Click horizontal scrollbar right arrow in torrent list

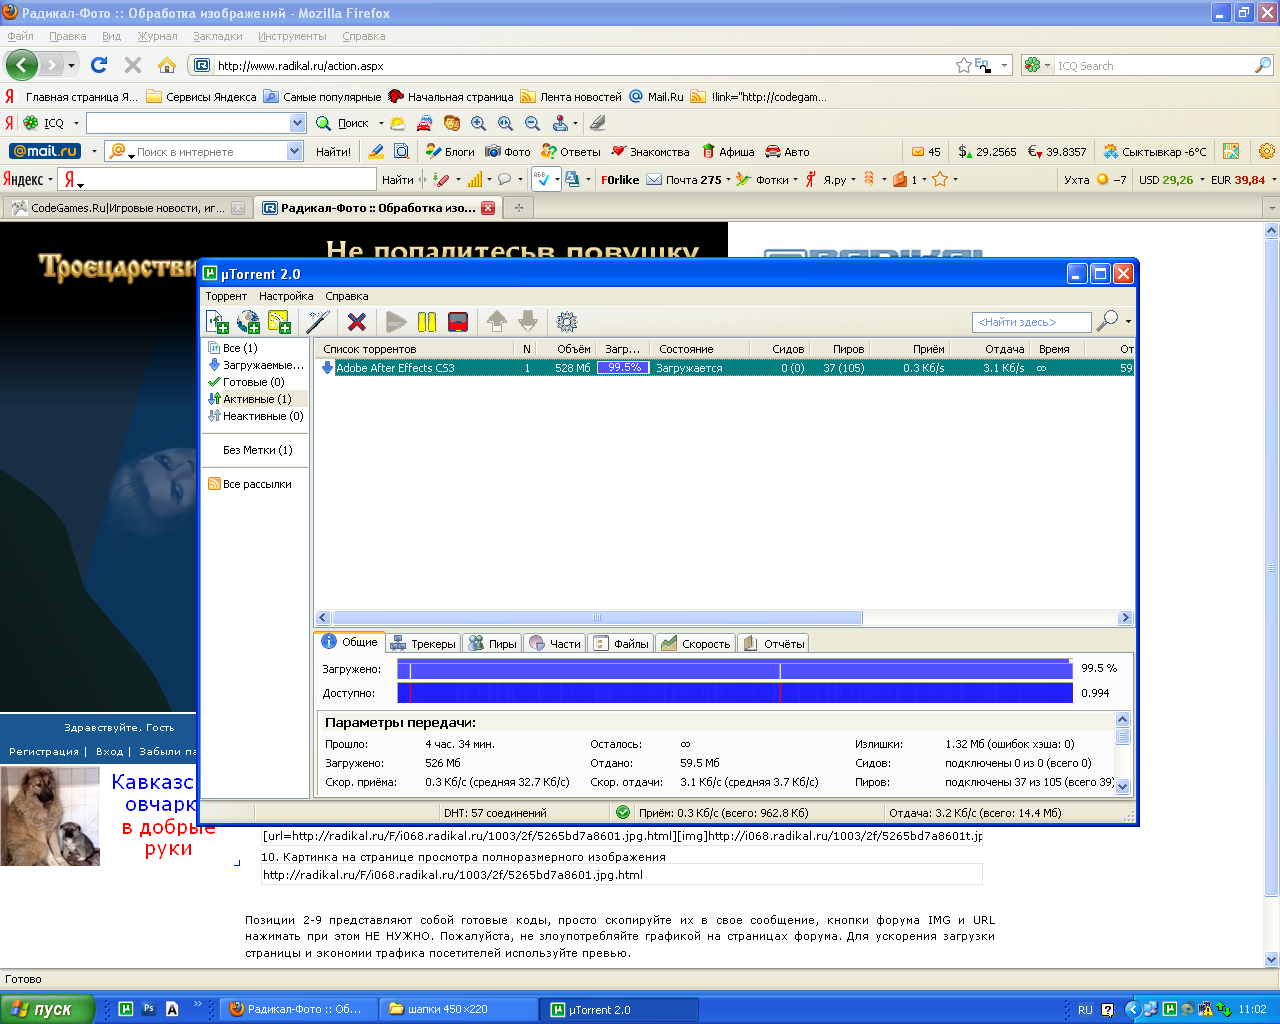tap(1125, 618)
